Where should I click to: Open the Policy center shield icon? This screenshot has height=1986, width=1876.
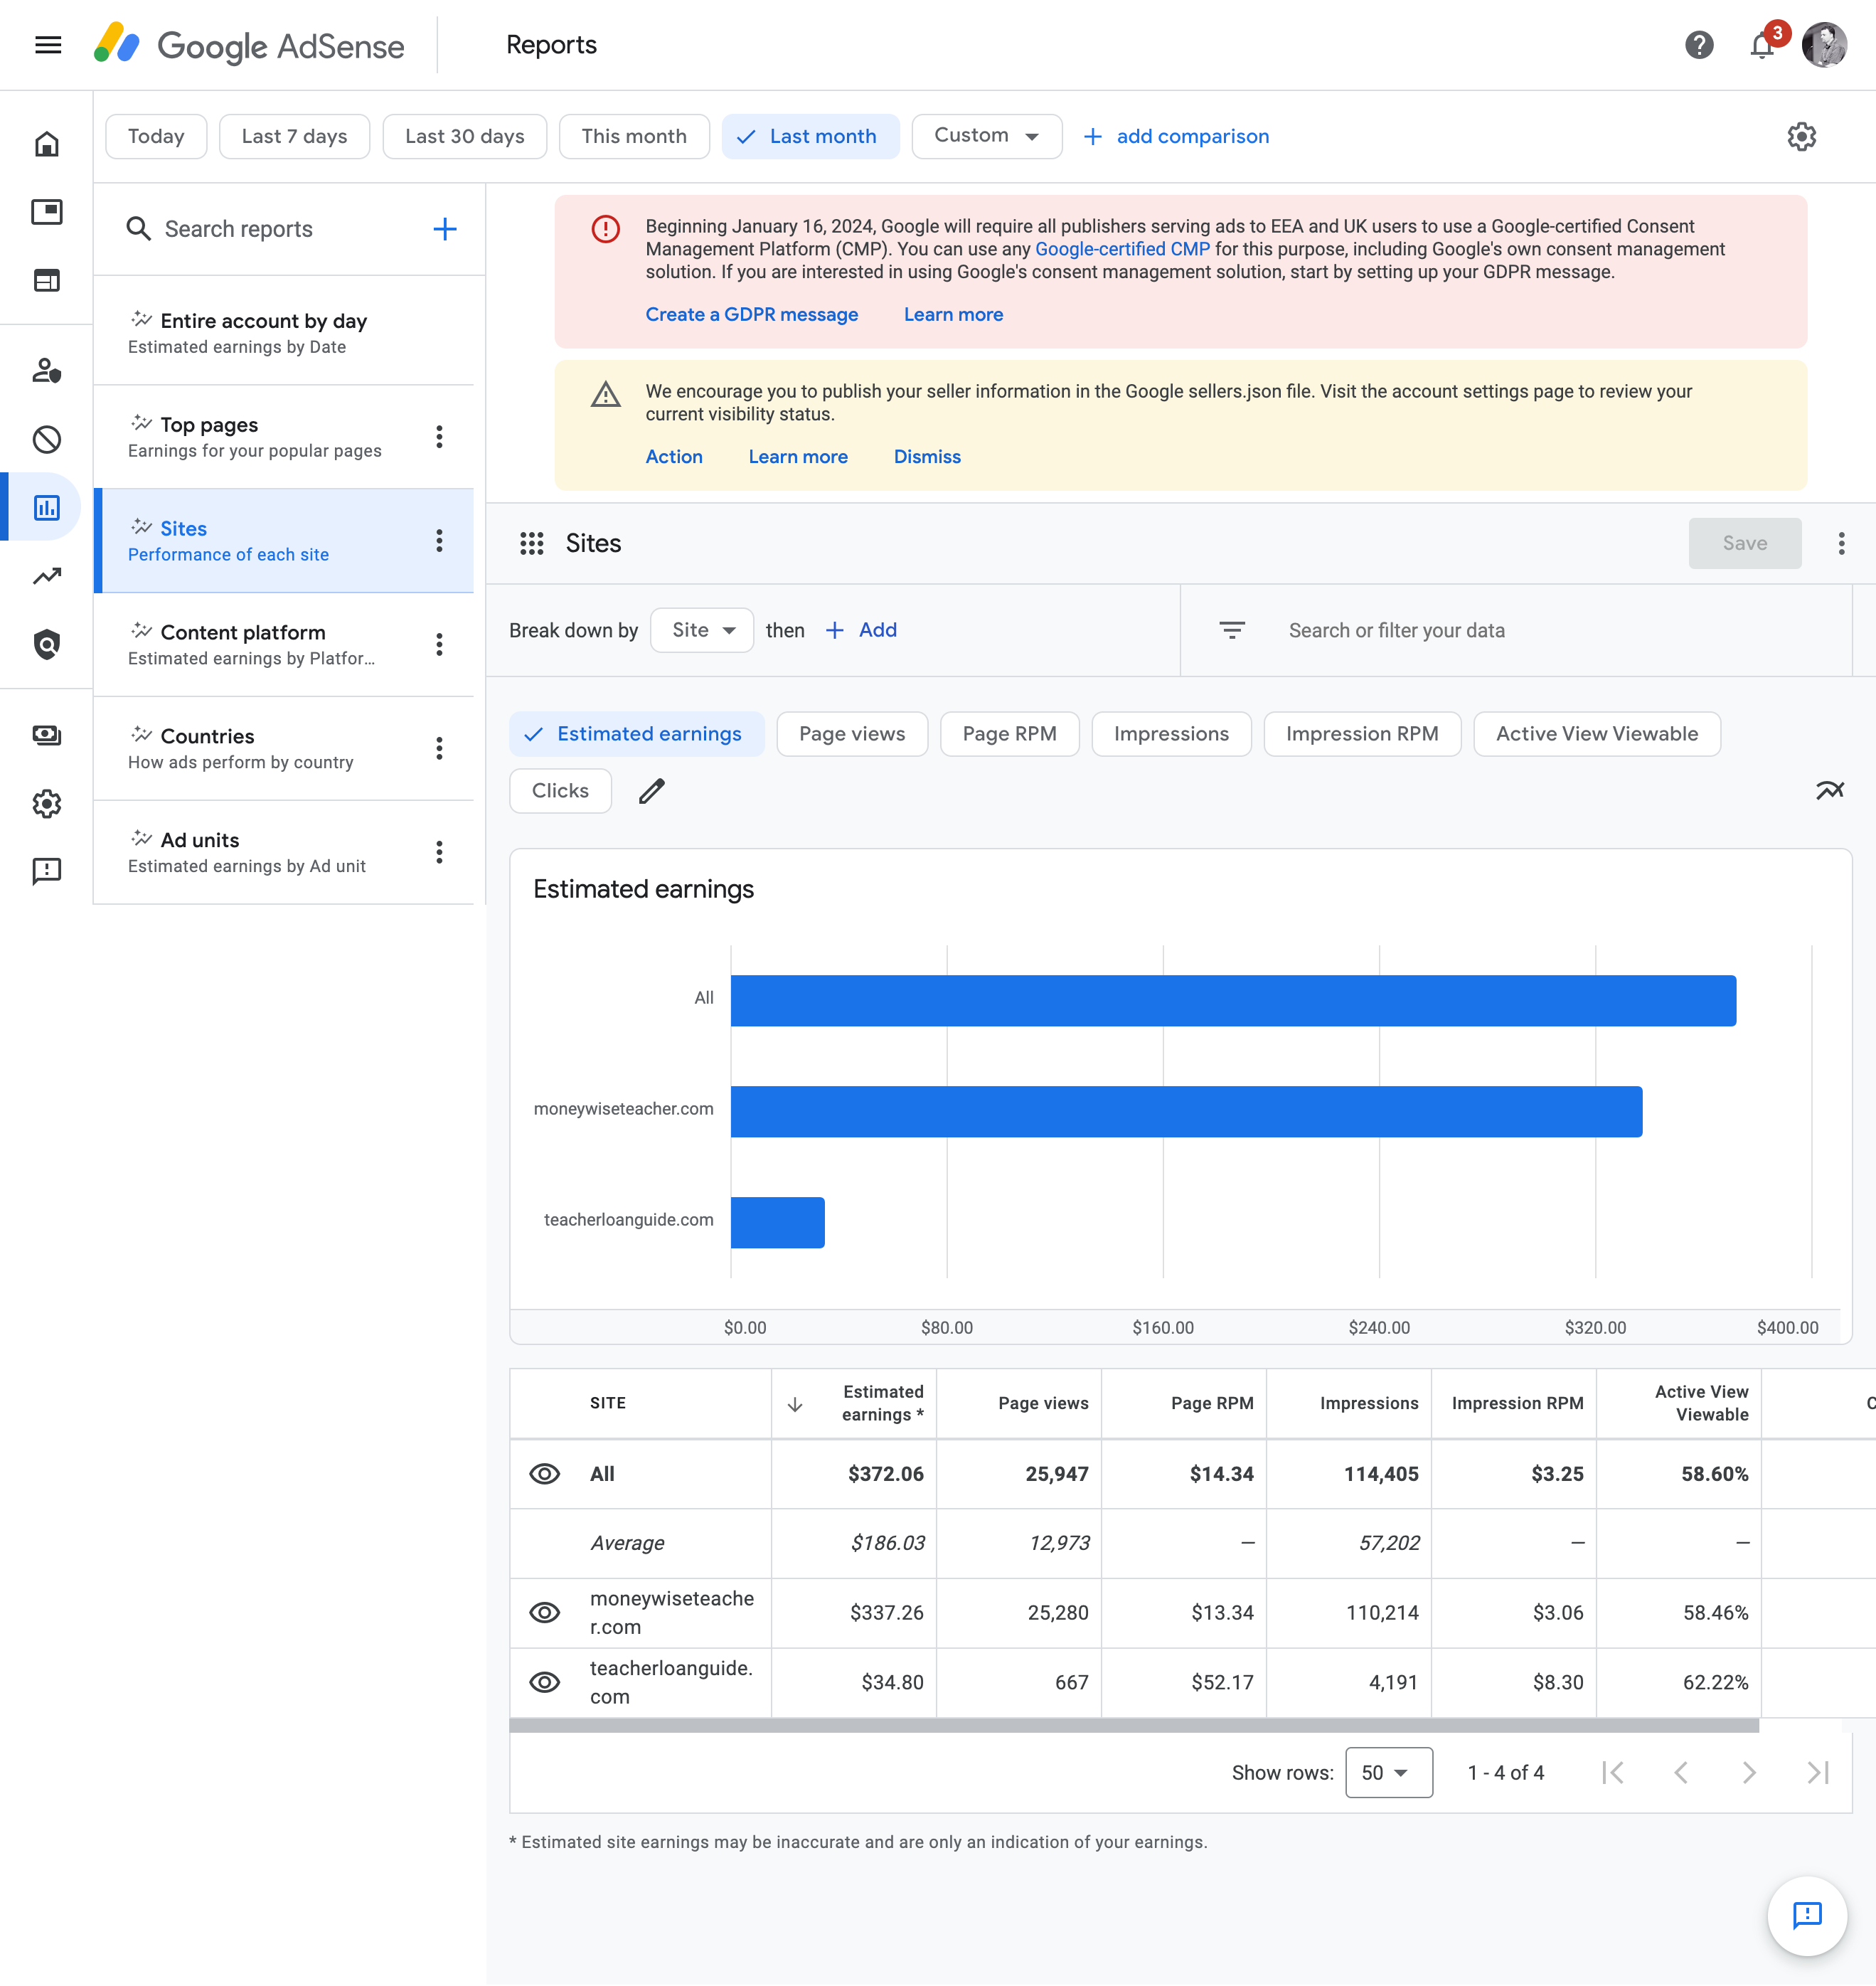(47, 644)
